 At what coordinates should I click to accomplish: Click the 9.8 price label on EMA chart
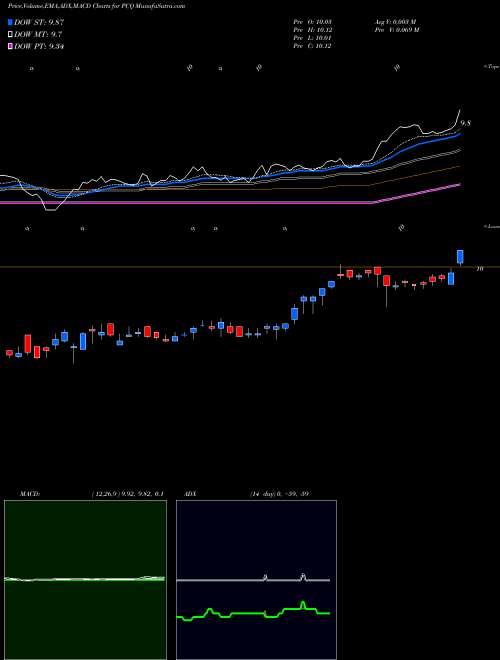coord(465,123)
